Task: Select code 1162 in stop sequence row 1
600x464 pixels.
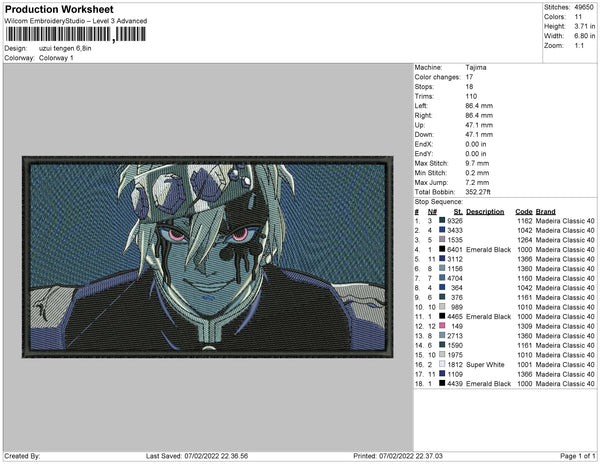Action: [x=525, y=221]
